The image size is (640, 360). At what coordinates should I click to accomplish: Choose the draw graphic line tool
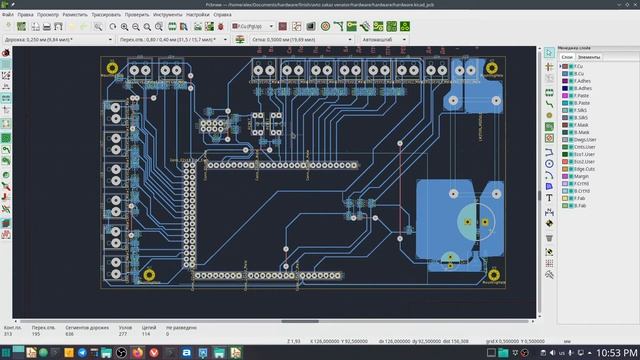tap(549, 152)
